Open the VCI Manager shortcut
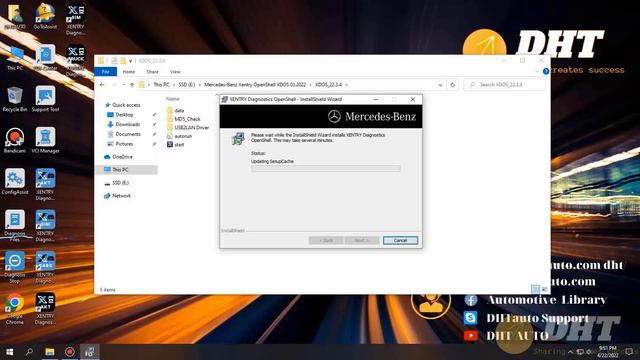 (x=45, y=140)
